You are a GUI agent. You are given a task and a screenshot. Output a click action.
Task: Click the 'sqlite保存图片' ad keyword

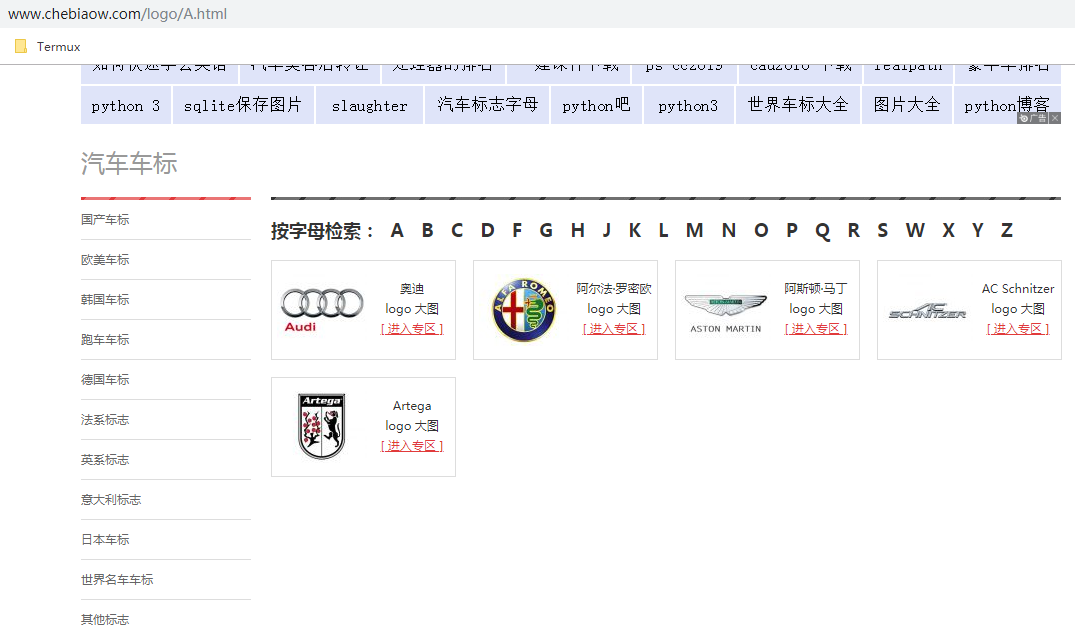(243, 105)
